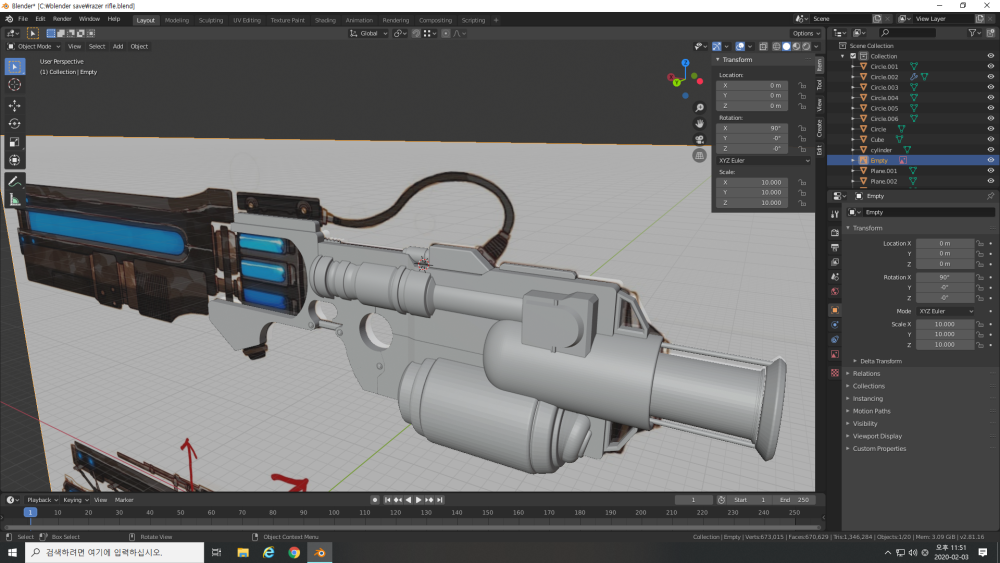Screen dimensions: 1000x563
Task: Switch to the Modeling workspace tab
Action: click(177, 20)
